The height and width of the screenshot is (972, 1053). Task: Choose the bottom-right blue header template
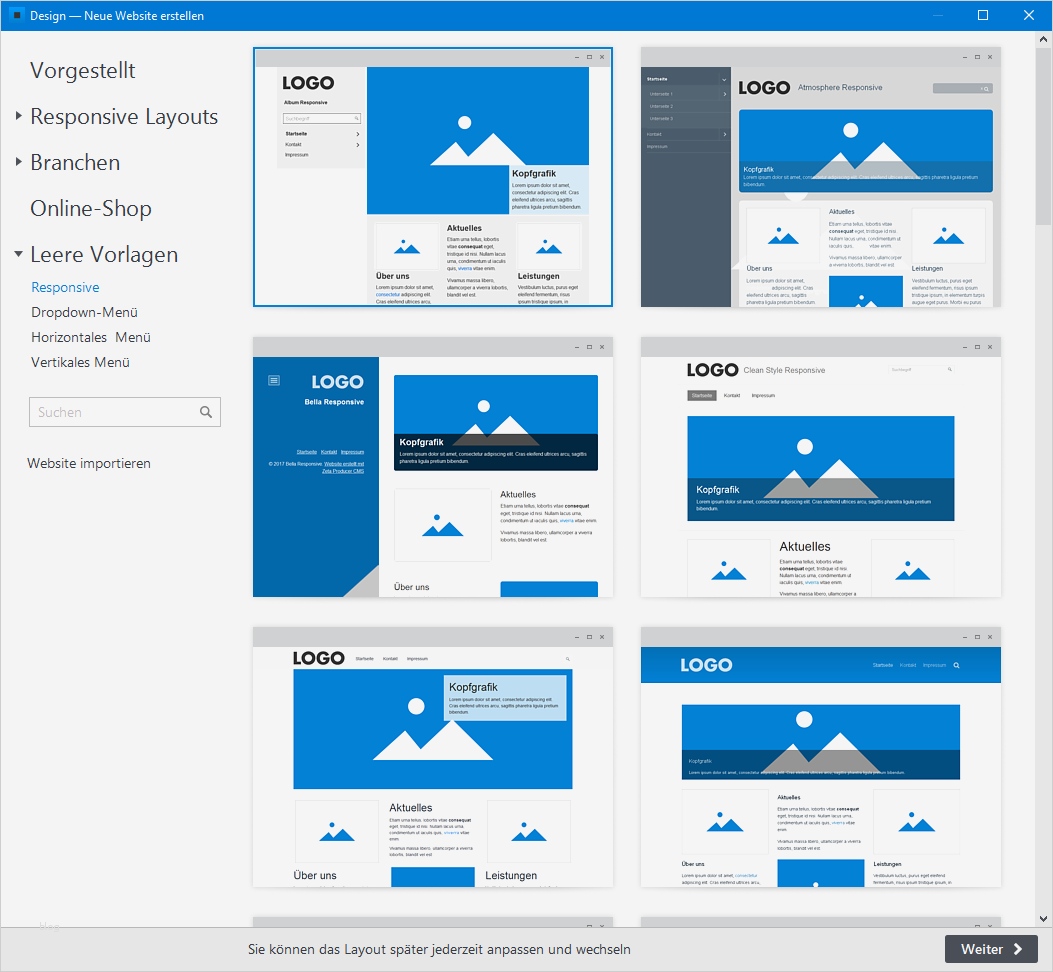[x=820, y=756]
